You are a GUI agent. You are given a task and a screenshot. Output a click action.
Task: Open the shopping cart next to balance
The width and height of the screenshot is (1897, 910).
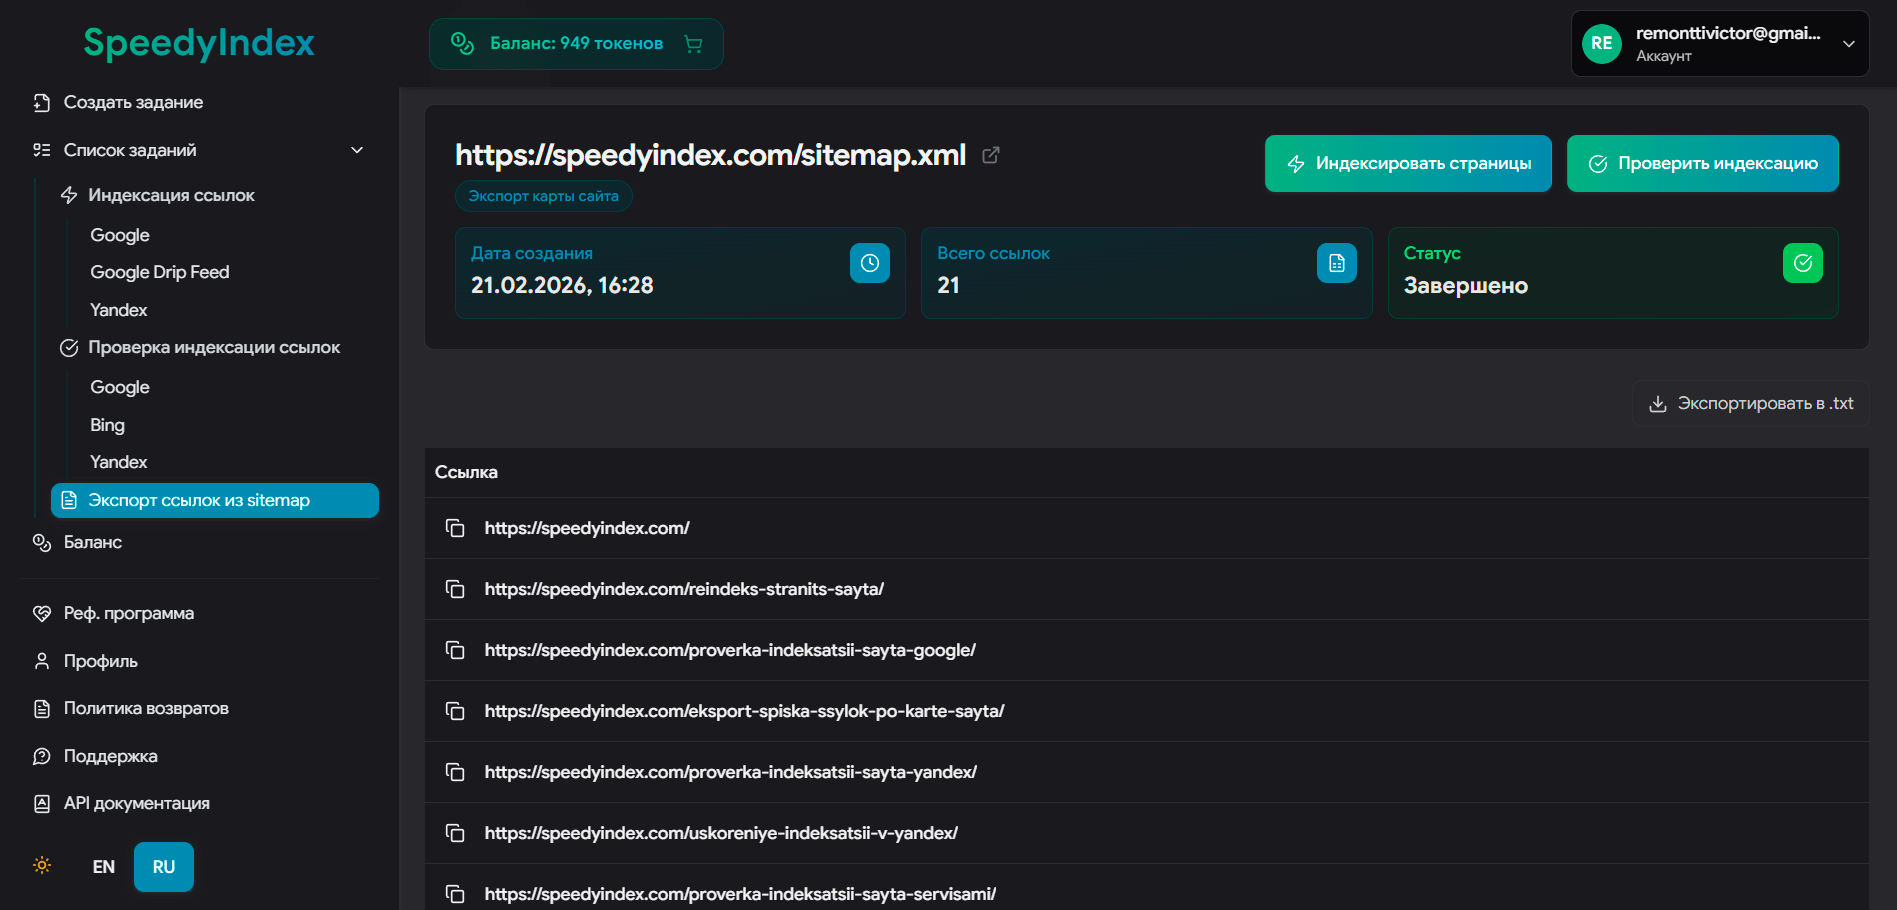(693, 43)
